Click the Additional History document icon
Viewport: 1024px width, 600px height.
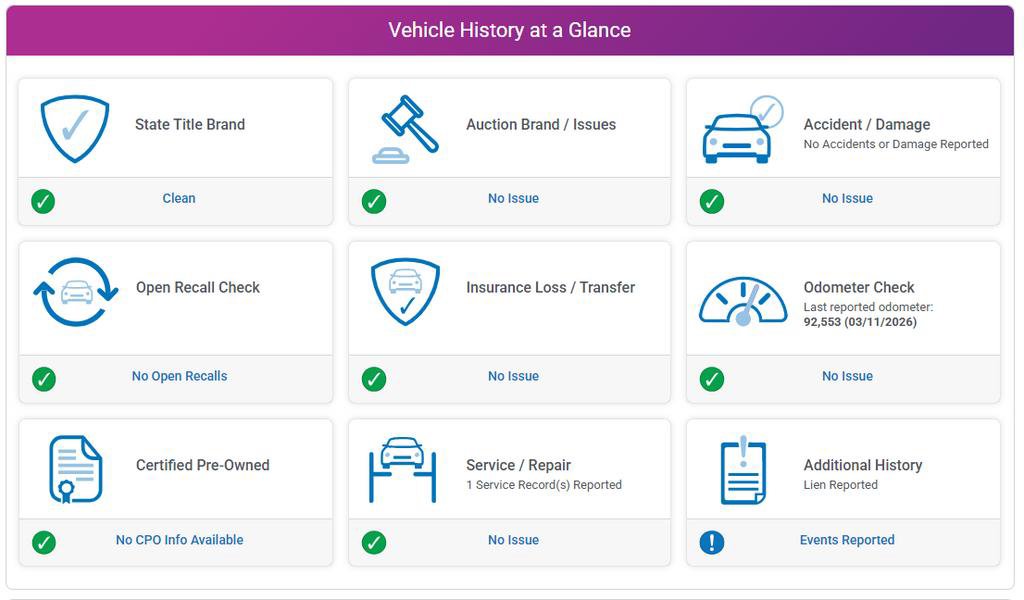pos(742,470)
